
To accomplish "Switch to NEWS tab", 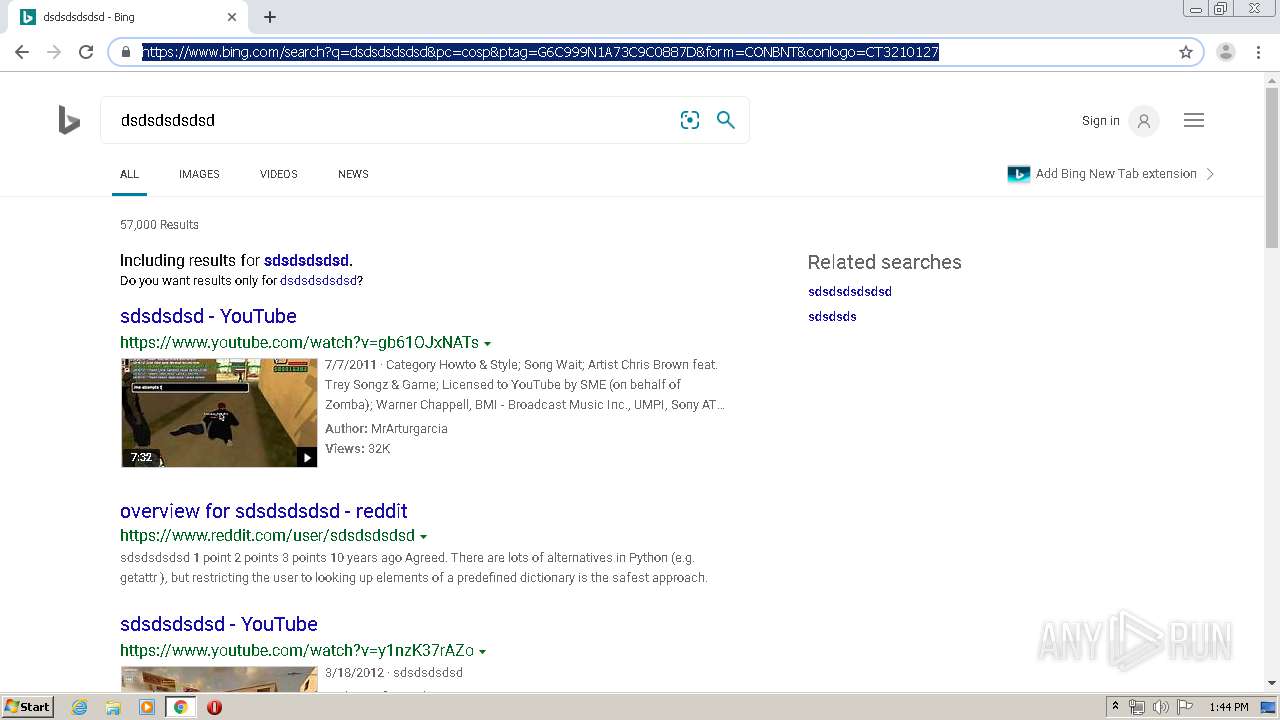I will coord(353,174).
